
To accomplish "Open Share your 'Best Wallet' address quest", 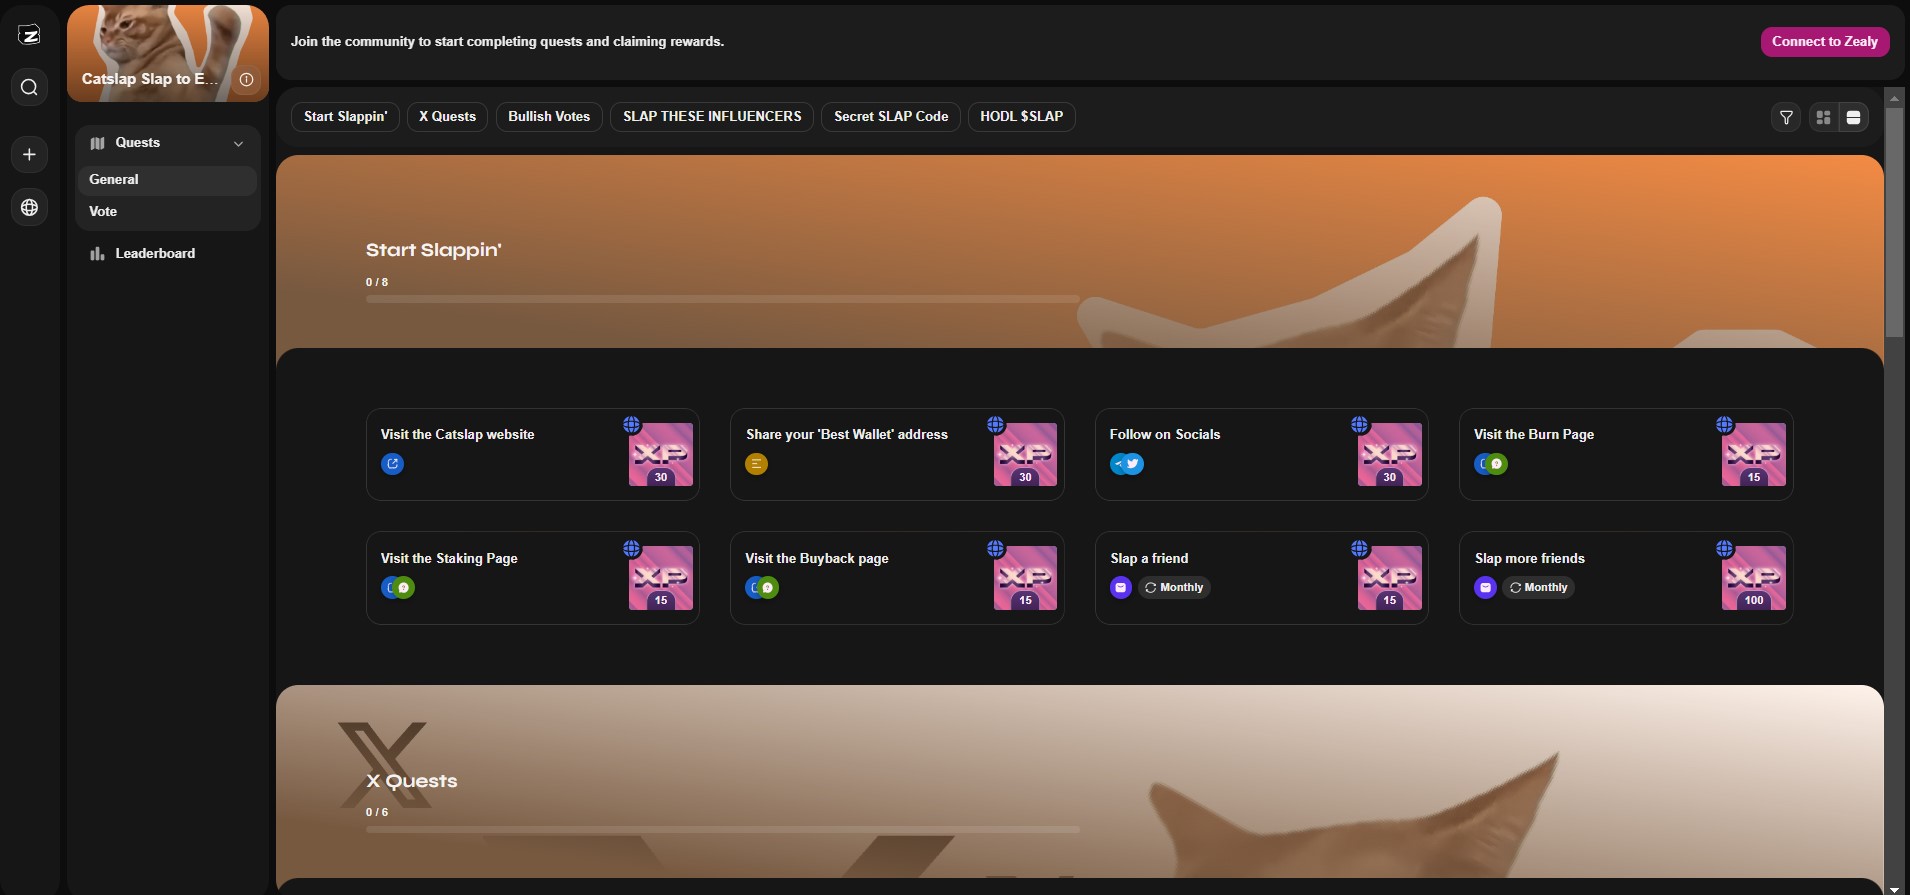I will tap(897, 454).
